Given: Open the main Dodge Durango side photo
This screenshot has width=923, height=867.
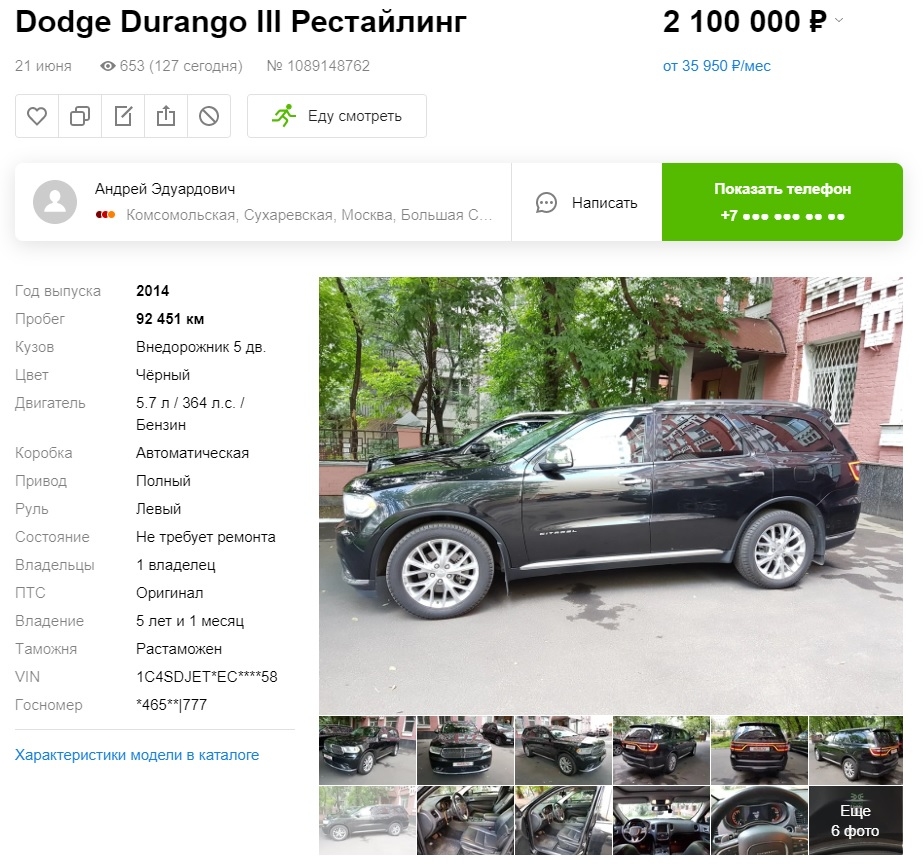Looking at the screenshot, I should click(x=610, y=496).
